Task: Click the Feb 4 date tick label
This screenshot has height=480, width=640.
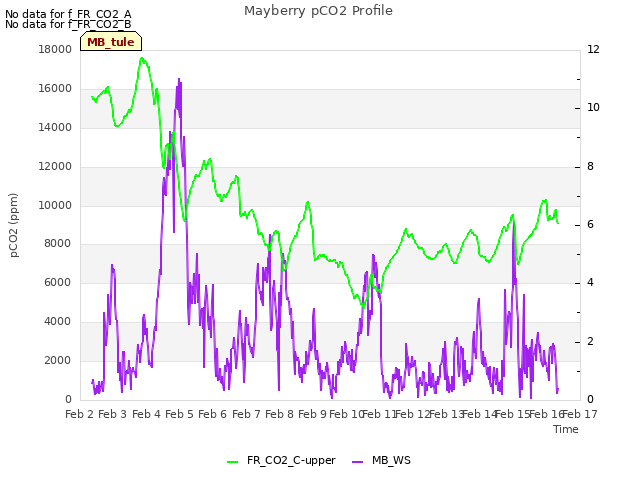Action: pyautogui.click(x=147, y=415)
